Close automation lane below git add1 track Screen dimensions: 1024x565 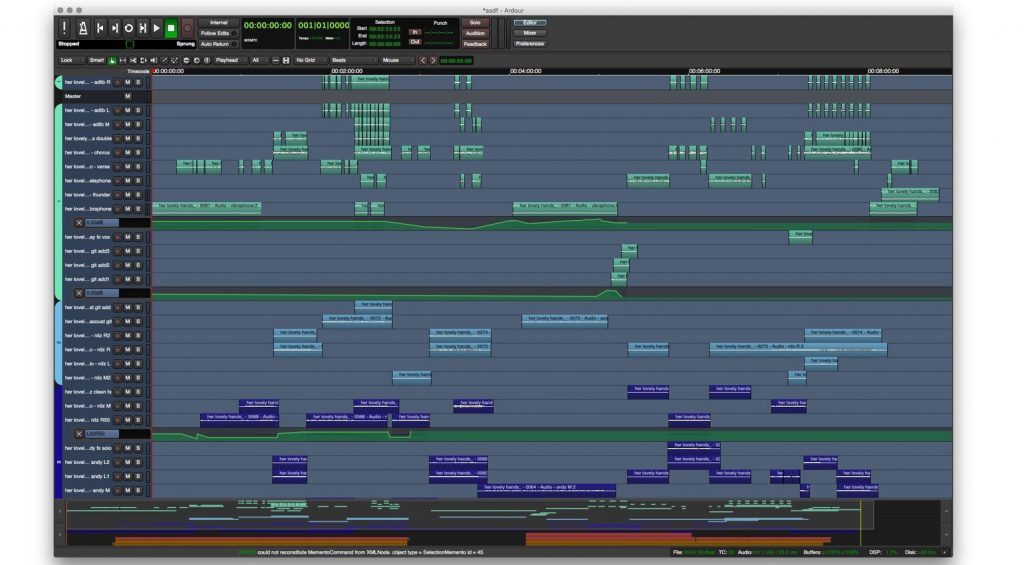click(79, 293)
